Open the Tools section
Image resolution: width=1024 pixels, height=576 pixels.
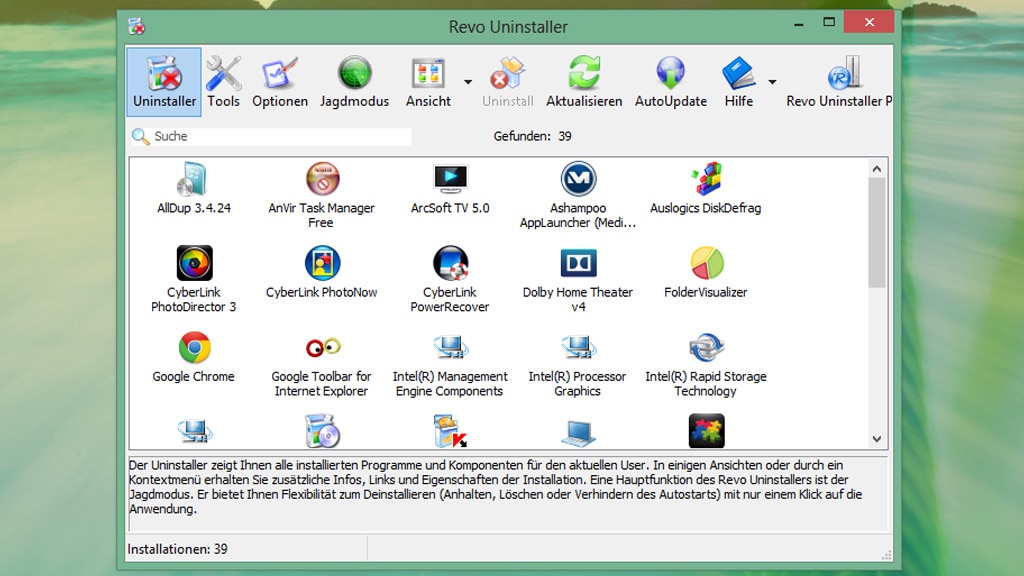(x=223, y=82)
